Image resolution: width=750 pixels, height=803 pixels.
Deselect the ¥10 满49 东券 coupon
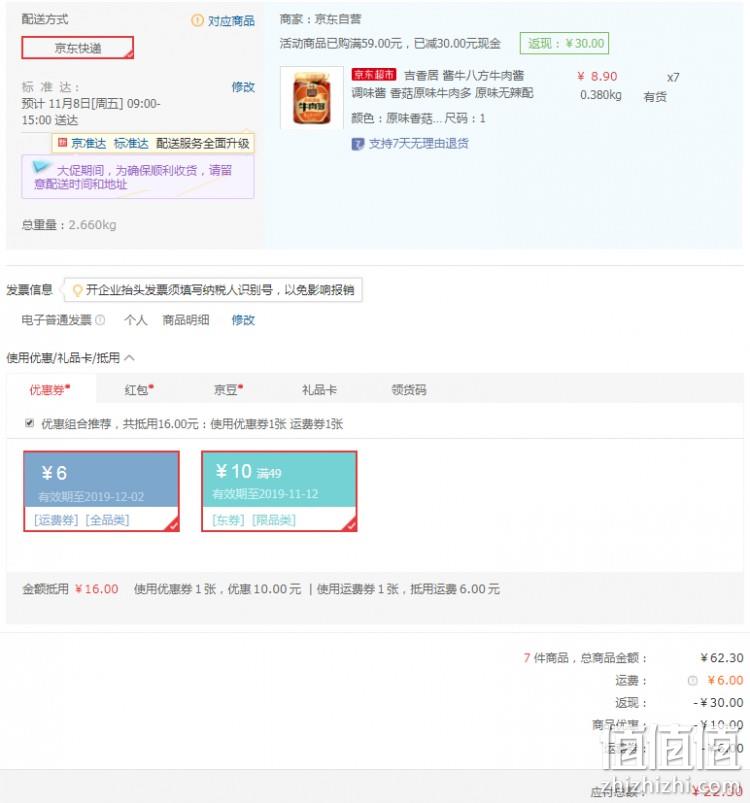coord(279,491)
